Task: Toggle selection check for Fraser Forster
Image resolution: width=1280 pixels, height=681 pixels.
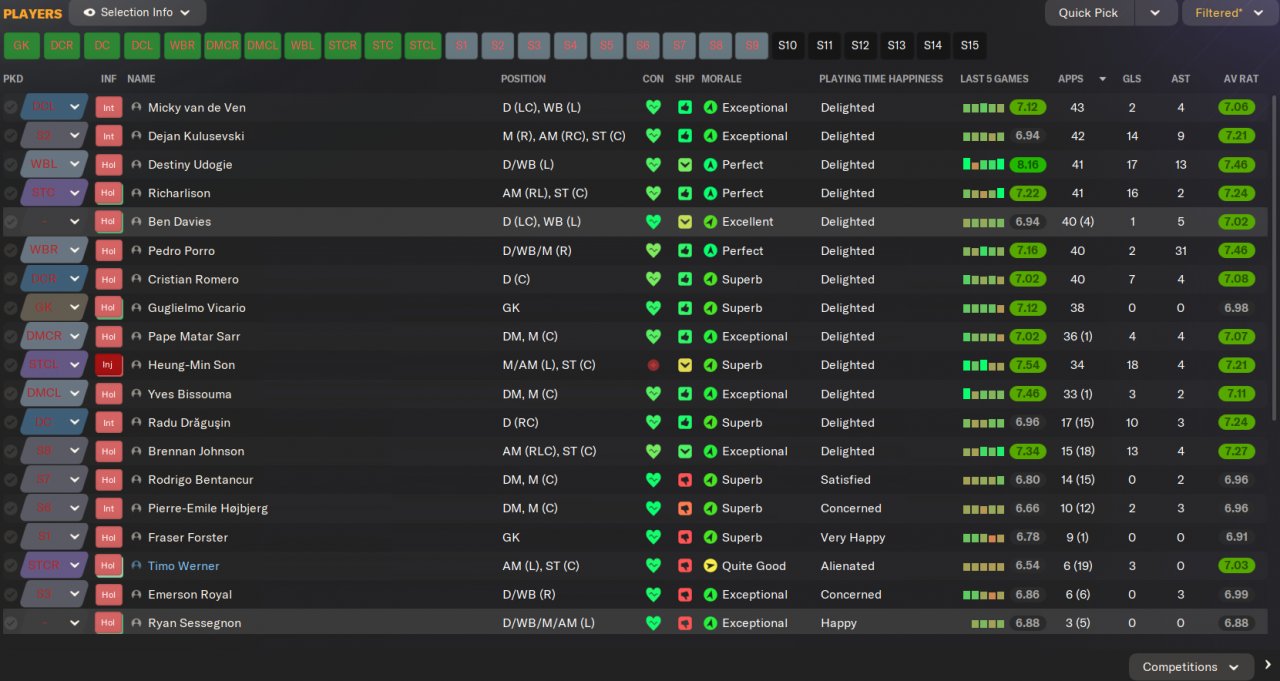Action: click(x=10, y=537)
